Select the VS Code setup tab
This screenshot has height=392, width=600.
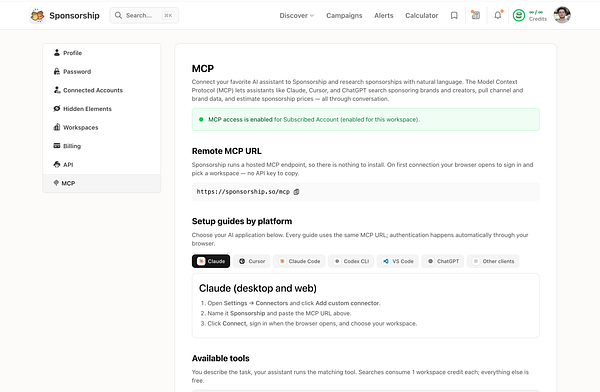398,261
